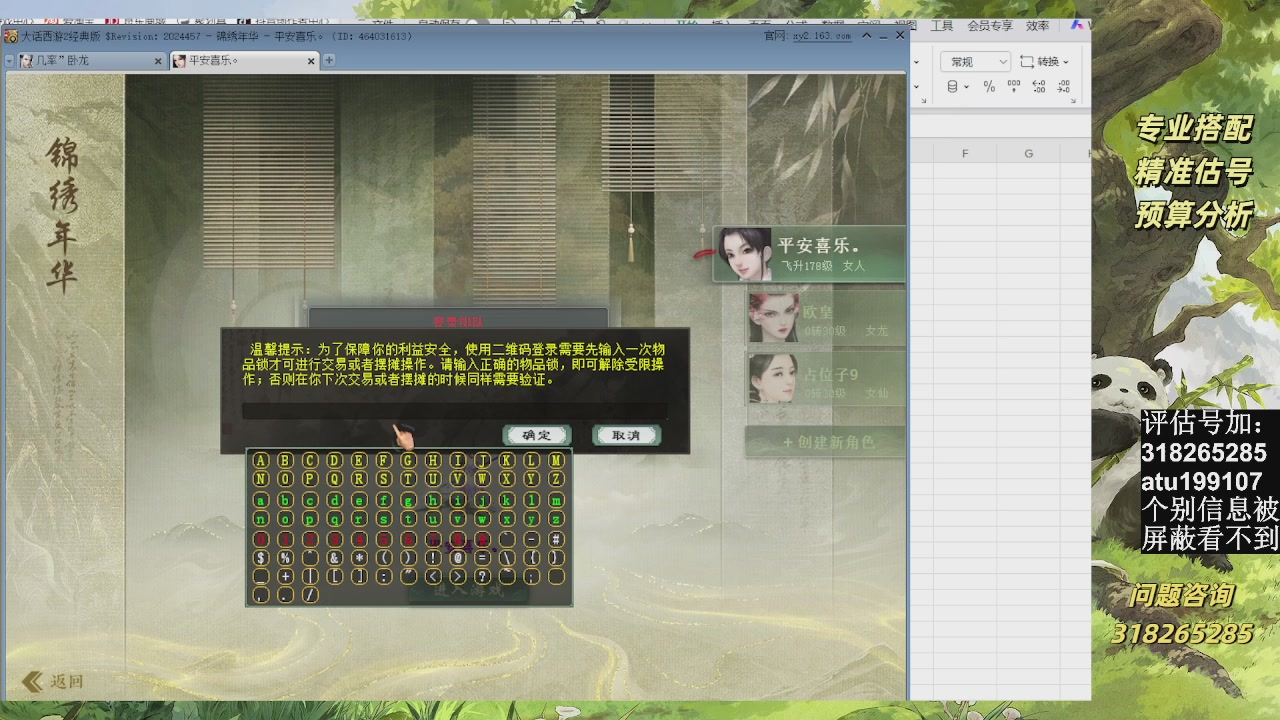The image size is (1280, 720).
Task: Click the $ symbol key
Action: [x=261, y=558]
